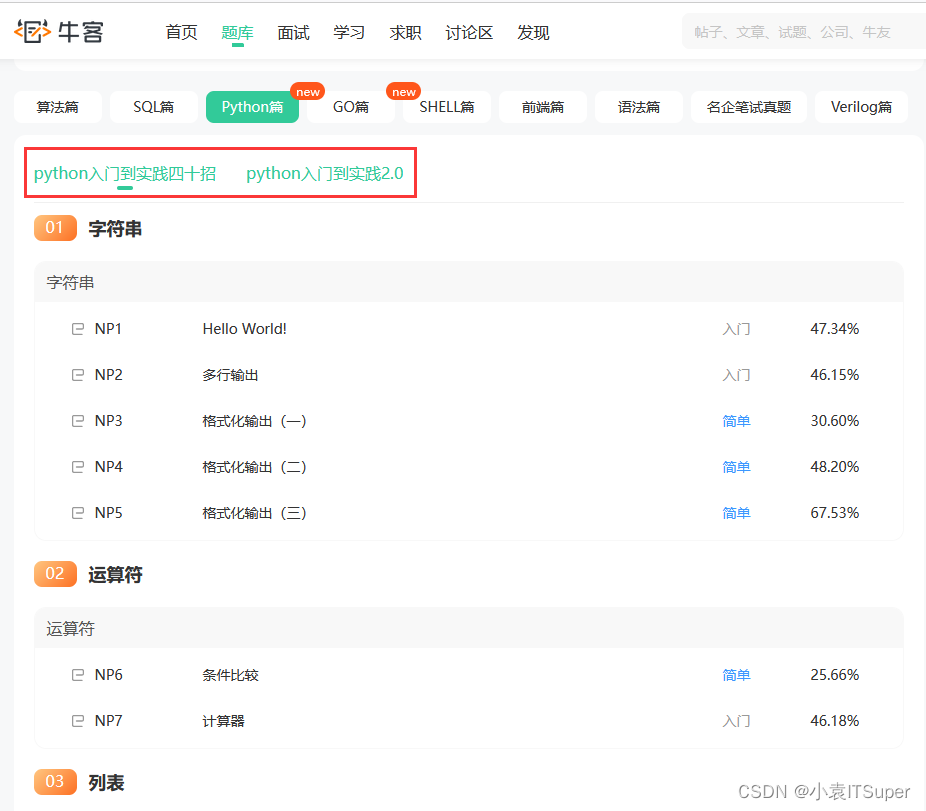Click the NP5 problem number
The height and width of the screenshot is (811, 926).
point(109,513)
